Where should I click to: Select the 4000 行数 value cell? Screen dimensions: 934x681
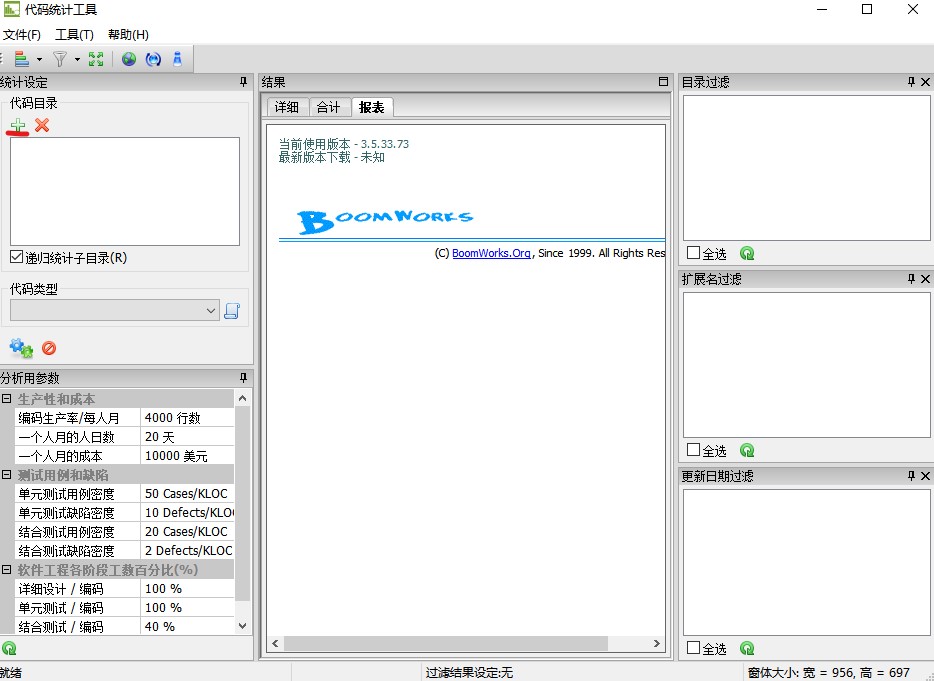(x=187, y=418)
